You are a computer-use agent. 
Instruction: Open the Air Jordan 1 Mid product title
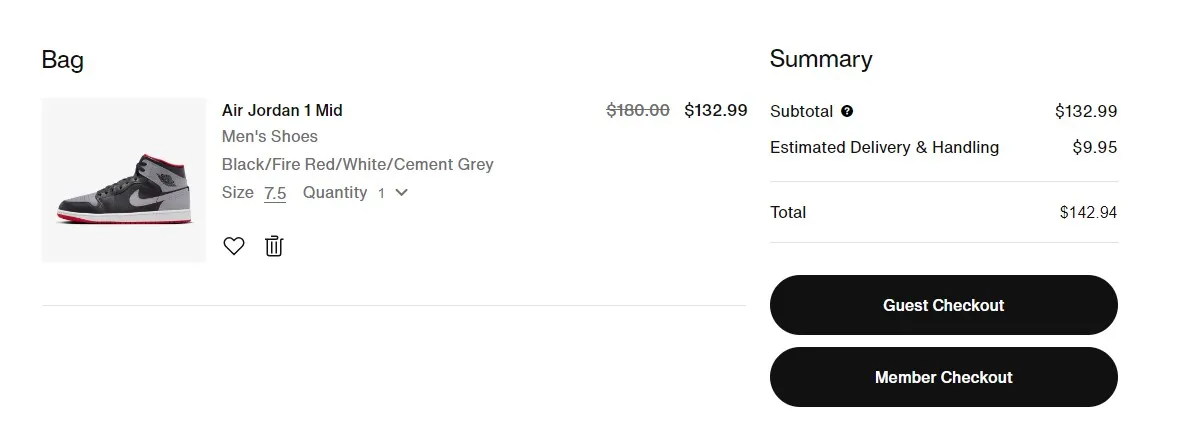(282, 110)
